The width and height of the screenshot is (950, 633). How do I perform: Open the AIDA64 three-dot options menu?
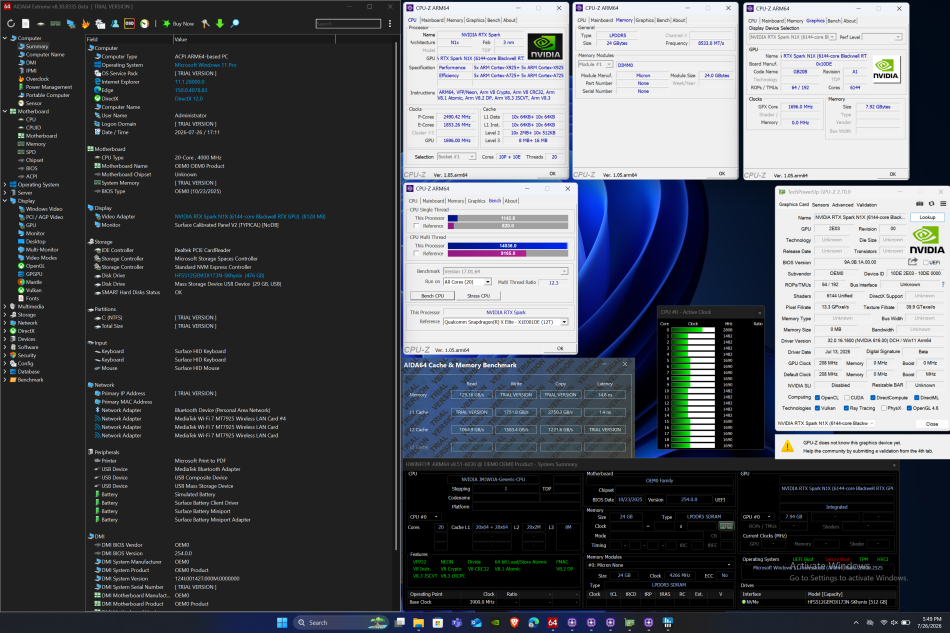pos(390,24)
